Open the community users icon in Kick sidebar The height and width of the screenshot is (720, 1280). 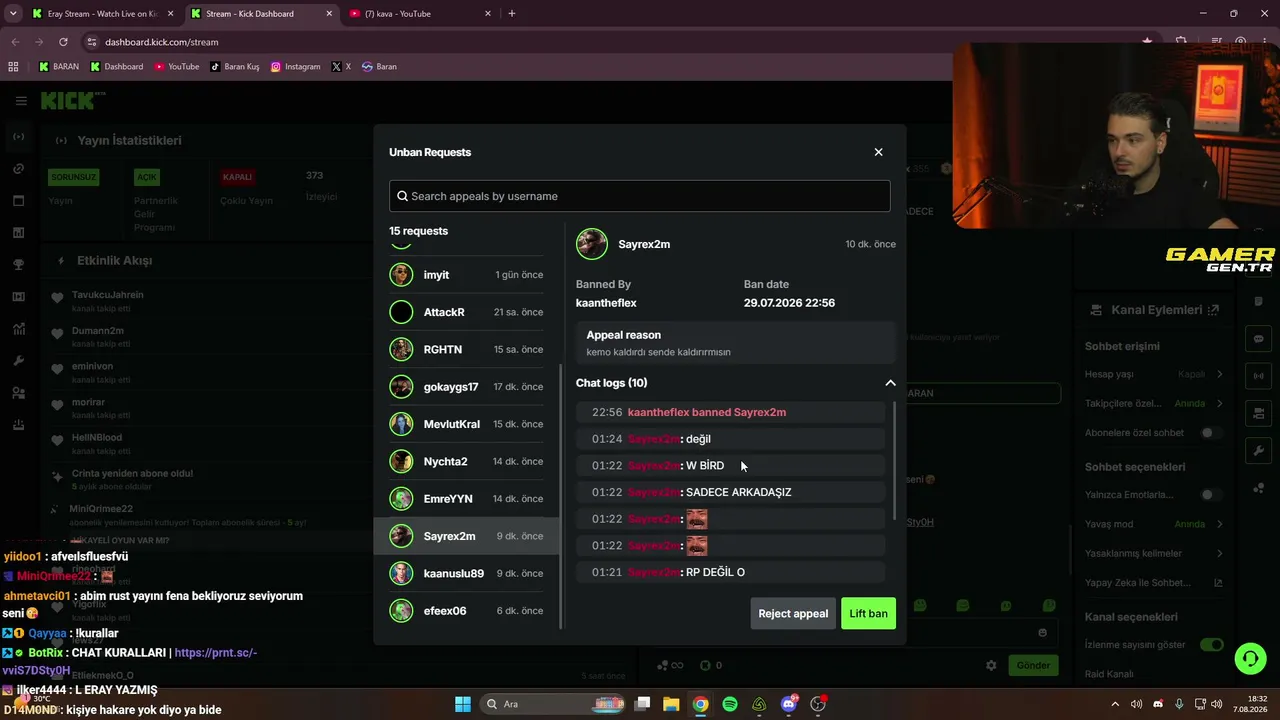point(19,393)
